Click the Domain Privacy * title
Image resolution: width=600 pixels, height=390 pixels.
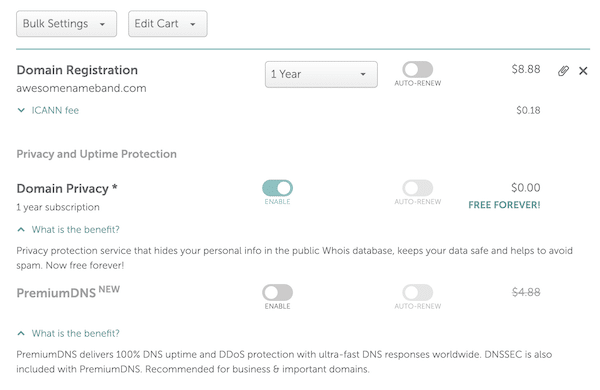(x=67, y=188)
